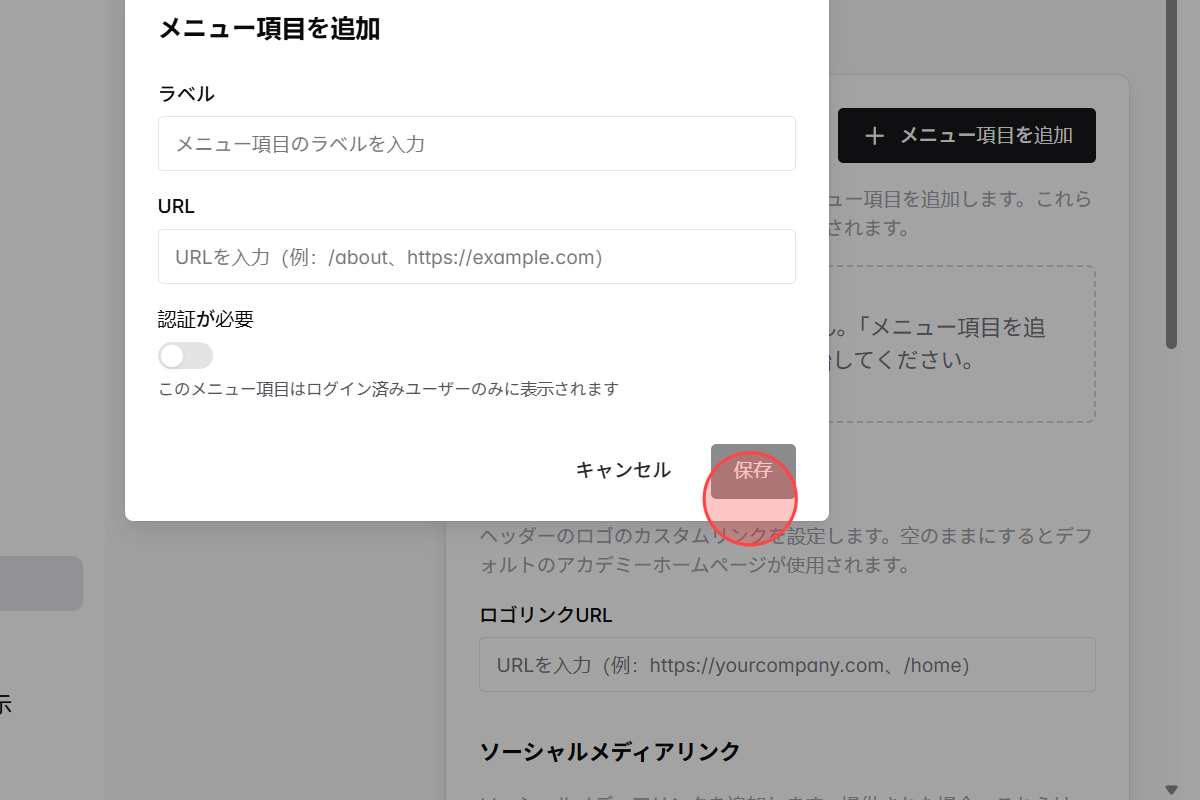
Task: Focus the URL input inside the dialog
Action: tap(477, 256)
